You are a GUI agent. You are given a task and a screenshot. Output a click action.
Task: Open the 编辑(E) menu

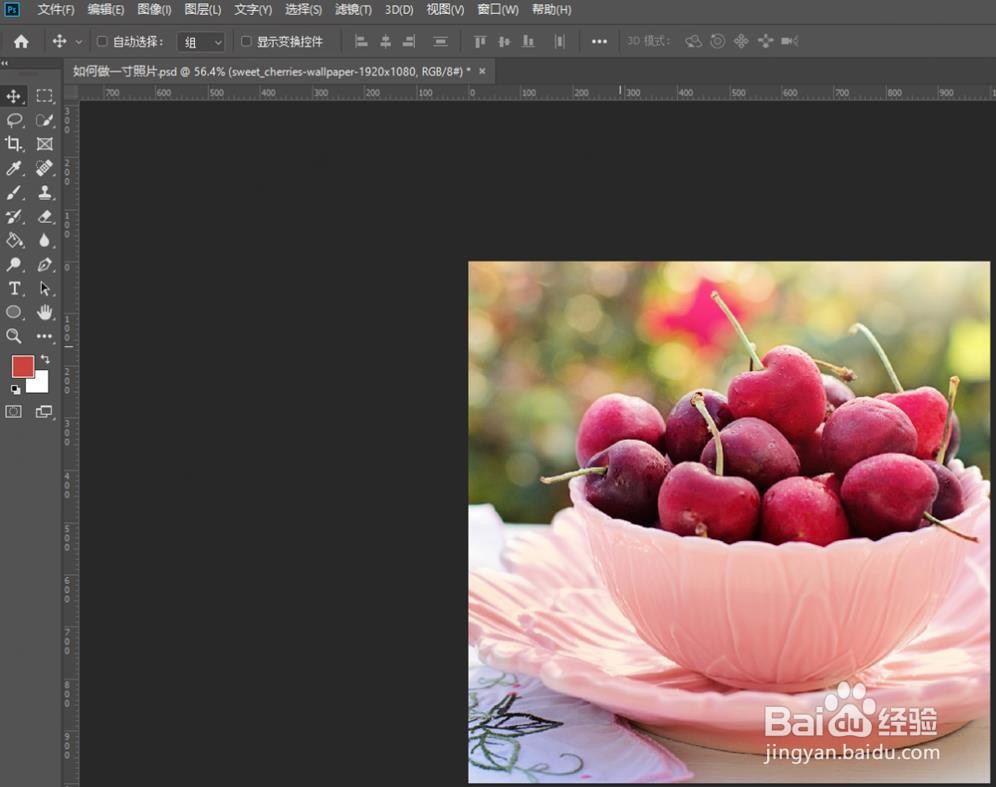[x=106, y=10]
